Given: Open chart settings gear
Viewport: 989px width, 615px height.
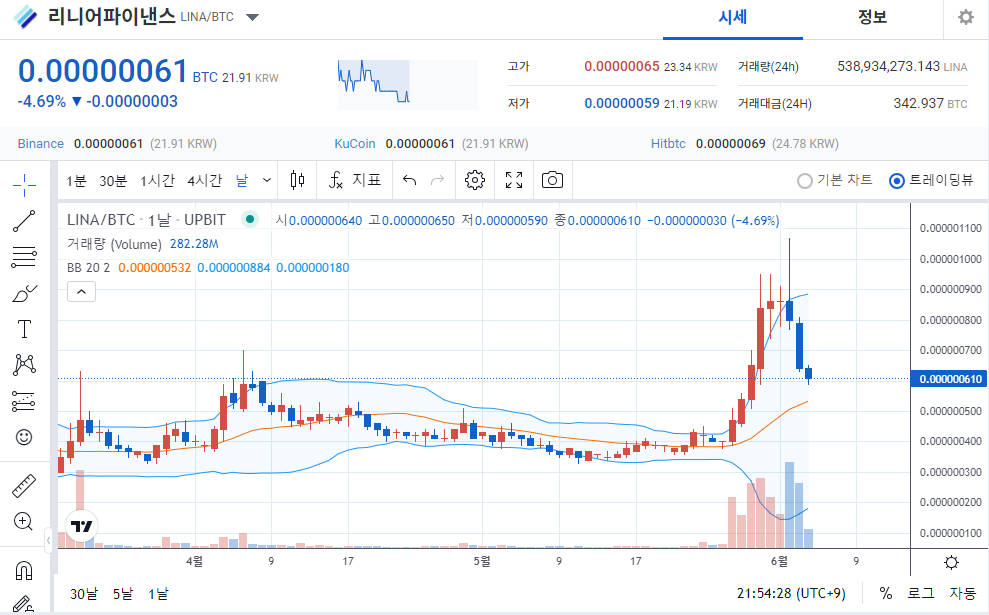Looking at the screenshot, I should pyautogui.click(x=475, y=180).
